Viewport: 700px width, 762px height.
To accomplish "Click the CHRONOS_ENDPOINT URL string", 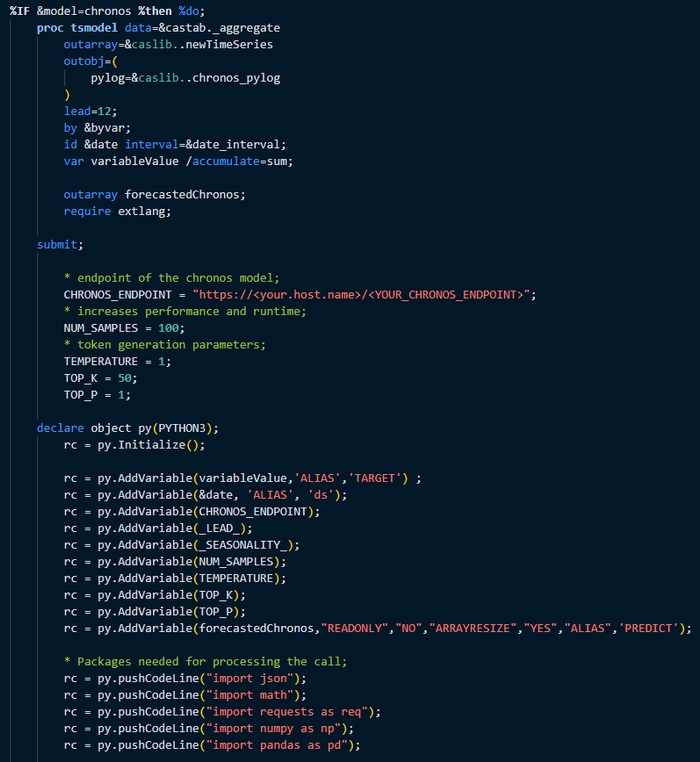I will (361, 294).
